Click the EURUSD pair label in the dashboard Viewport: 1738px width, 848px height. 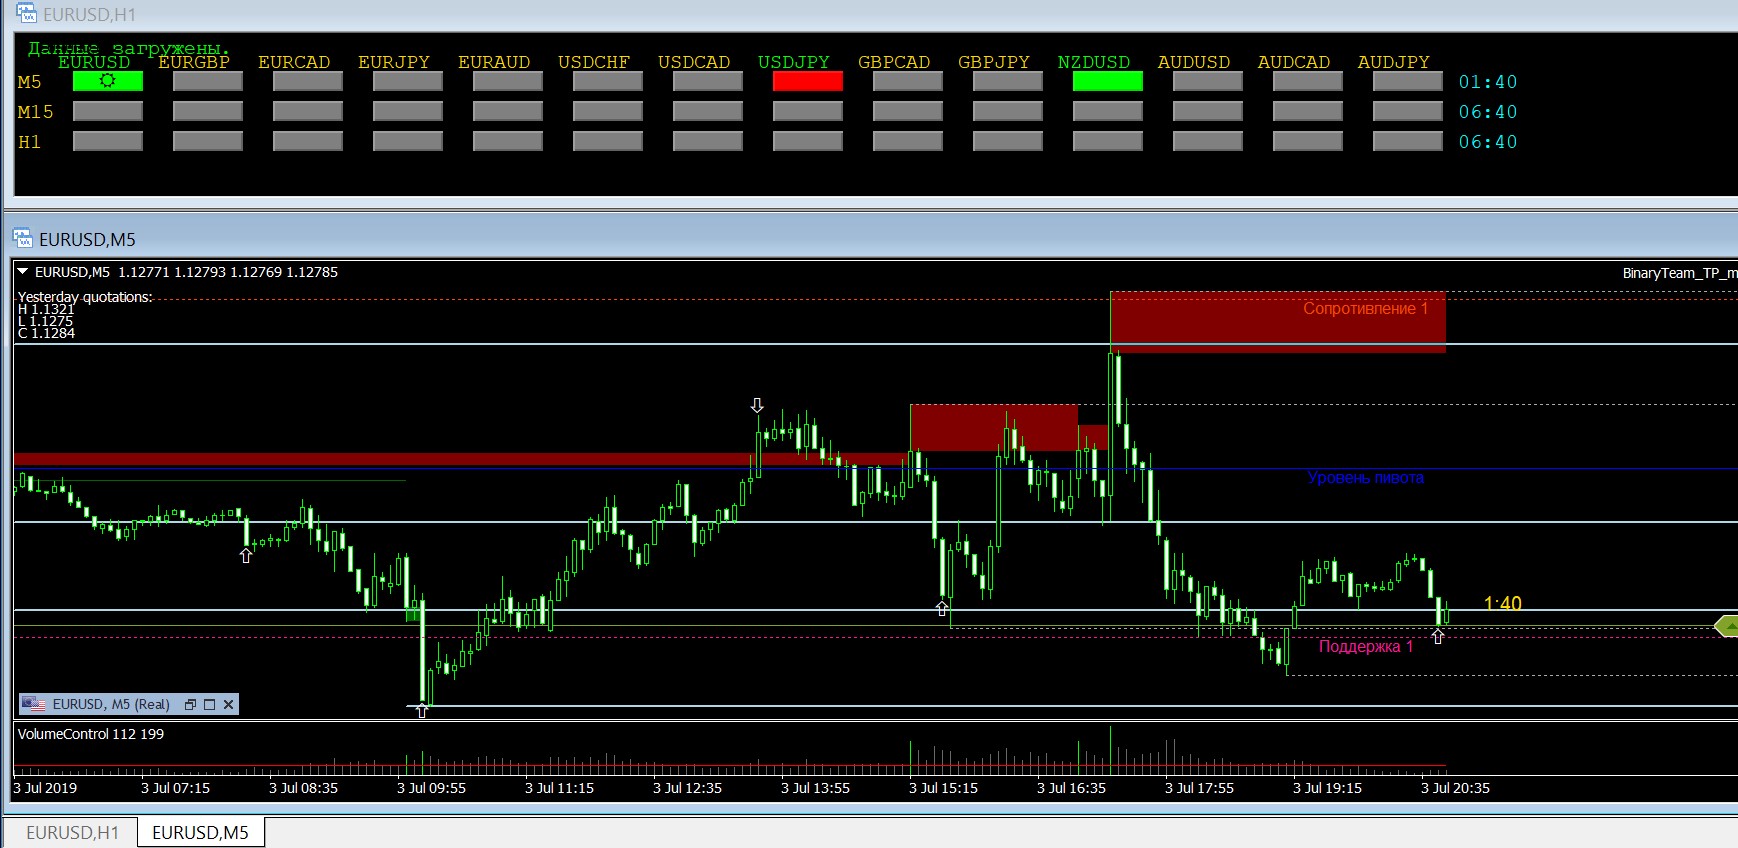tap(94, 62)
